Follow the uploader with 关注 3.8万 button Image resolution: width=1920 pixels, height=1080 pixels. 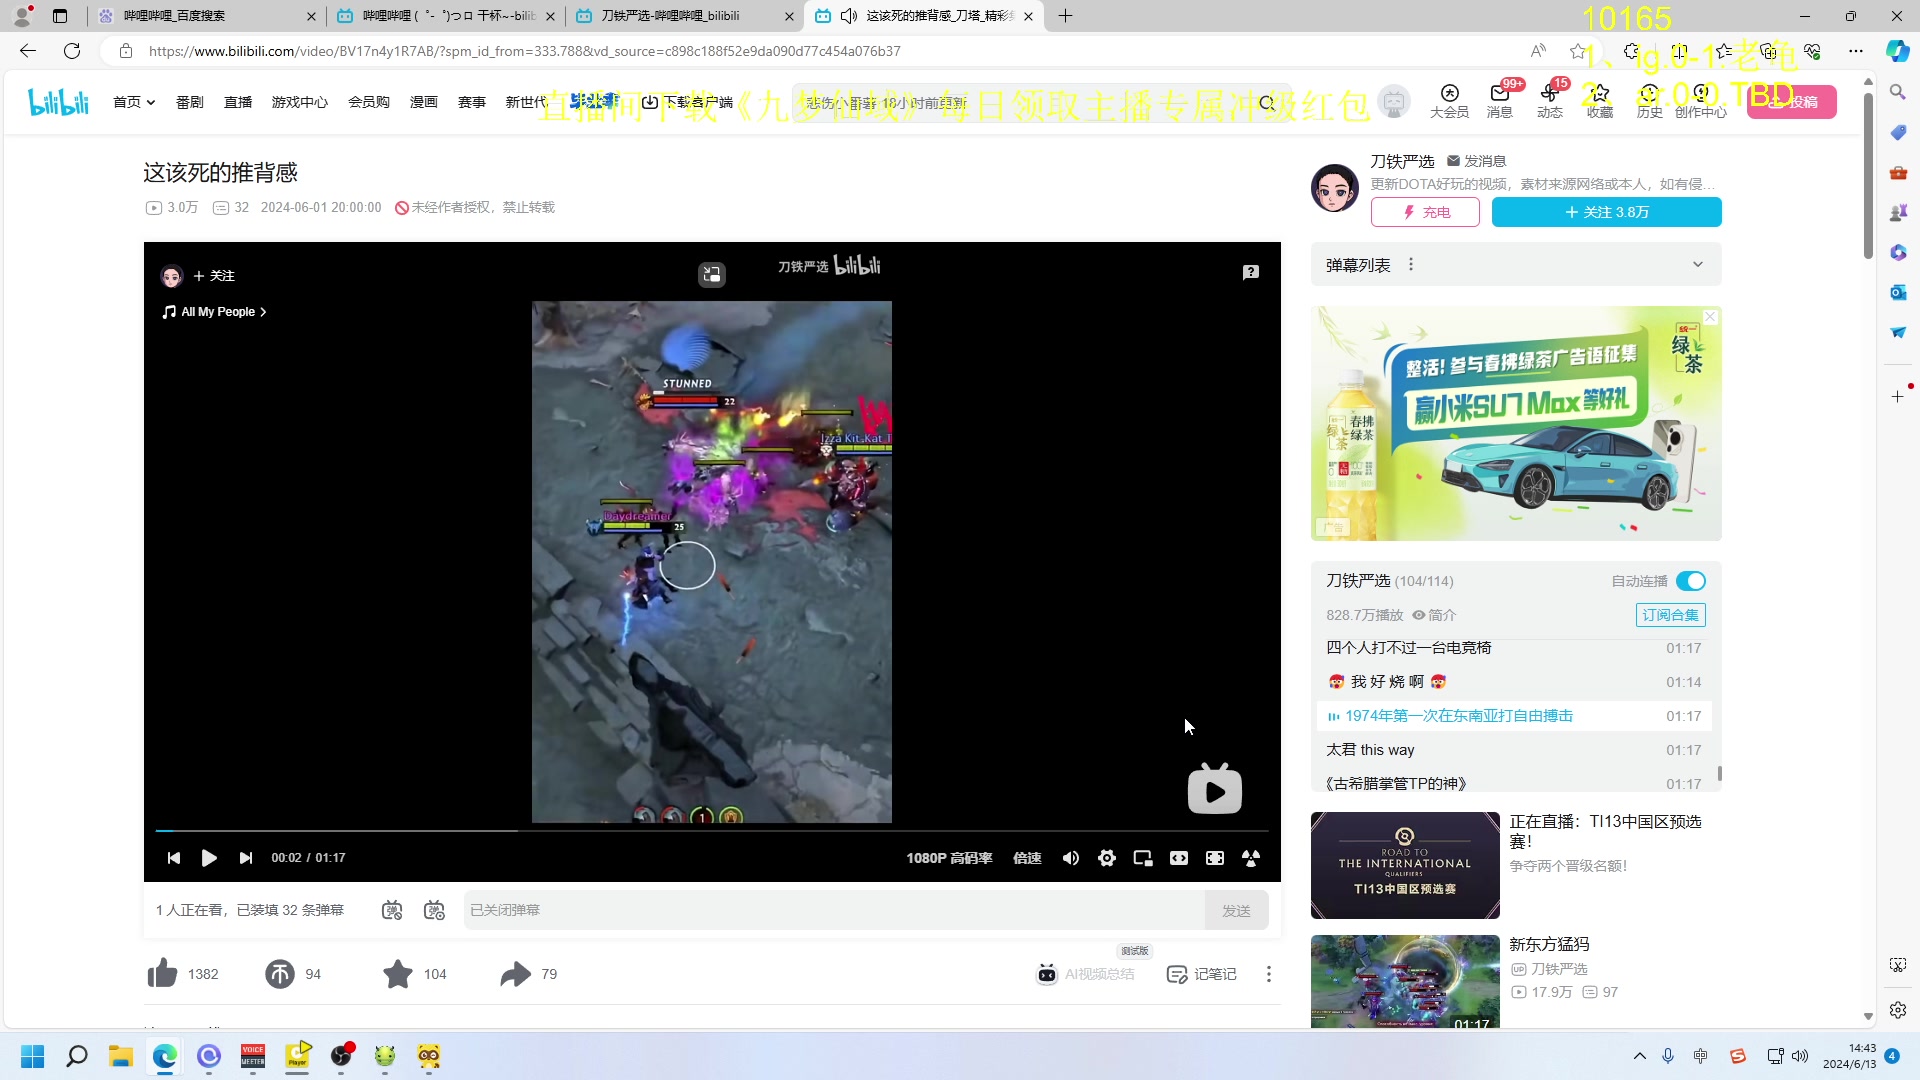tap(1606, 212)
